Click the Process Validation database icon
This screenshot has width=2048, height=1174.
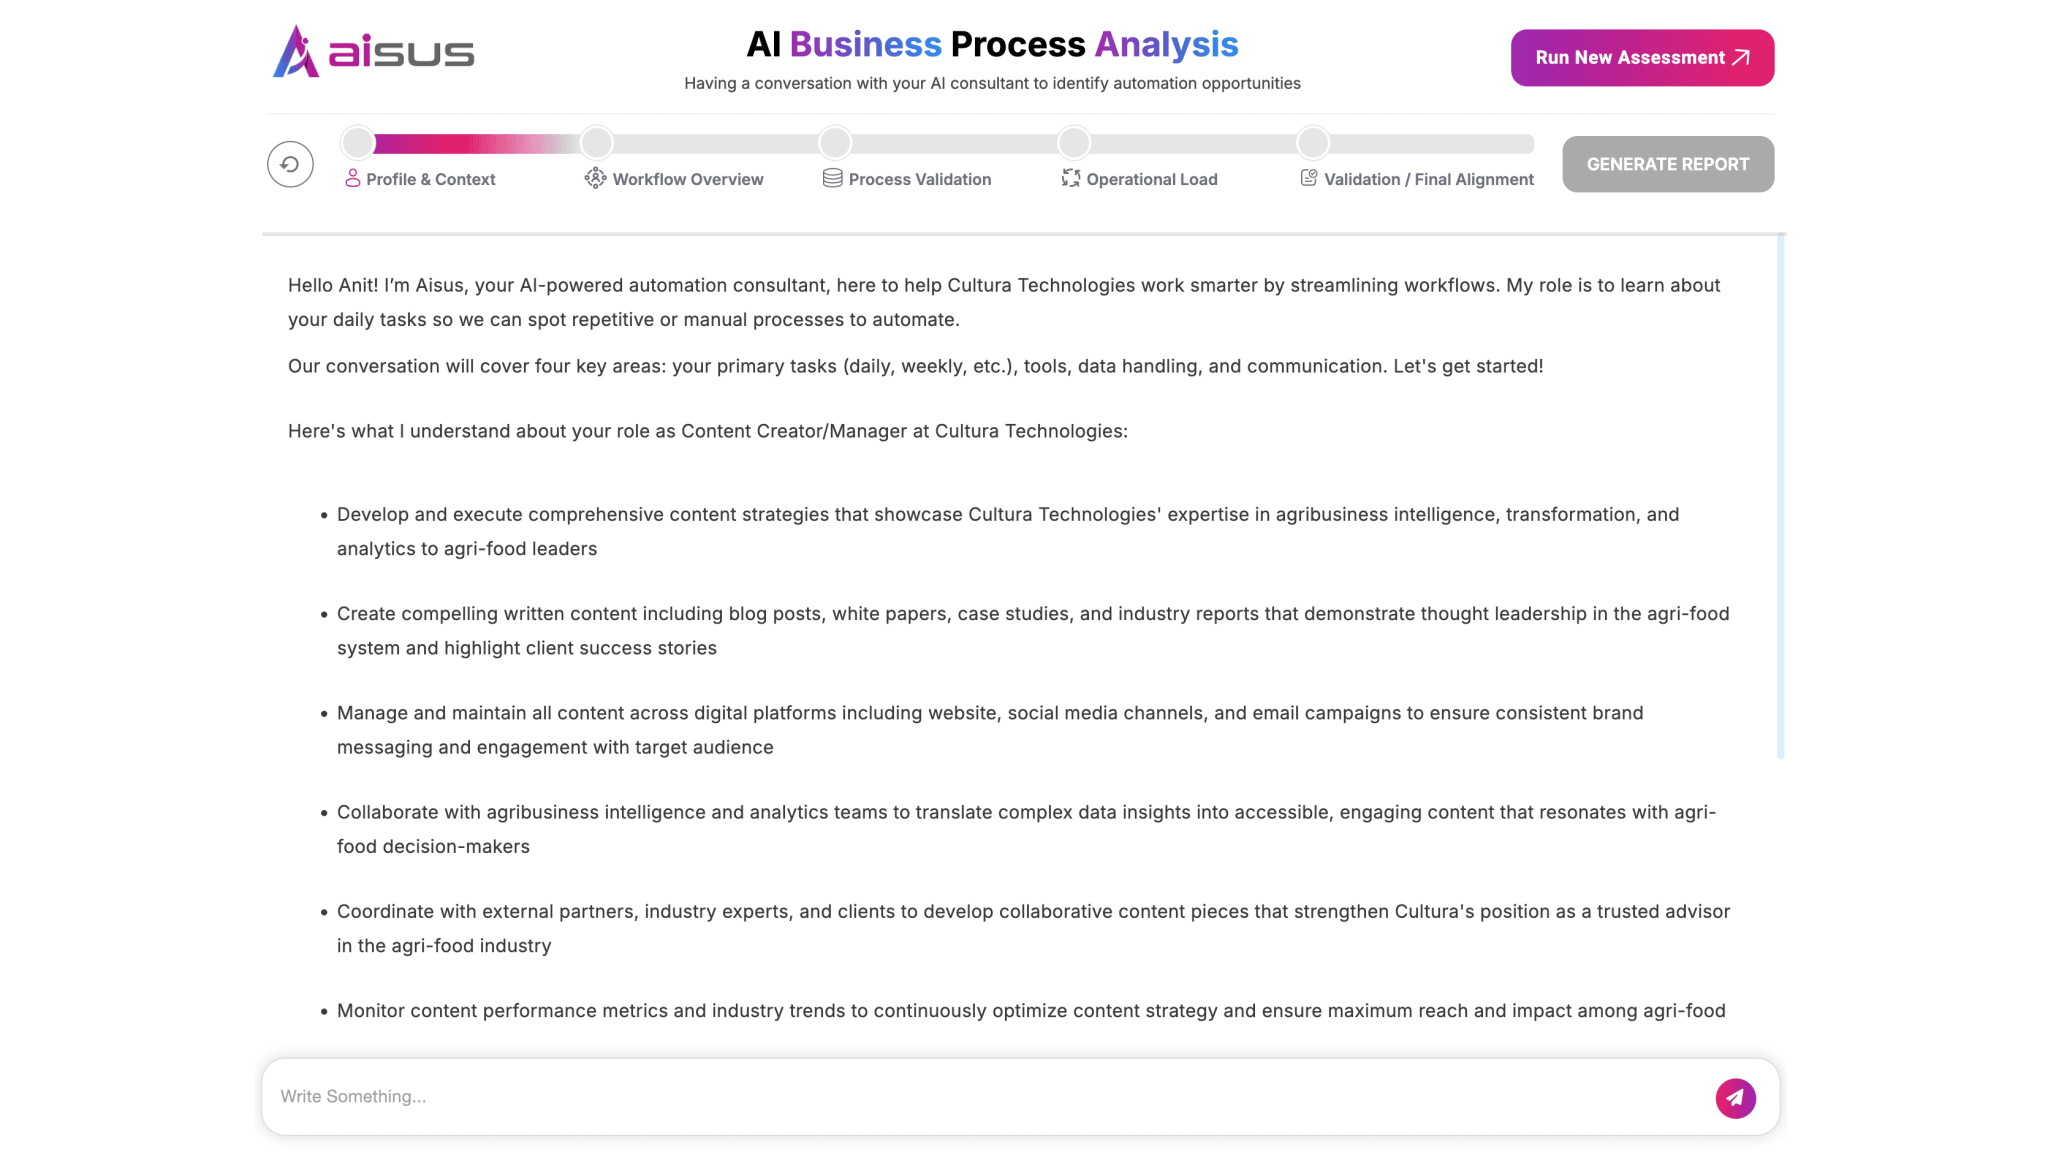click(832, 178)
